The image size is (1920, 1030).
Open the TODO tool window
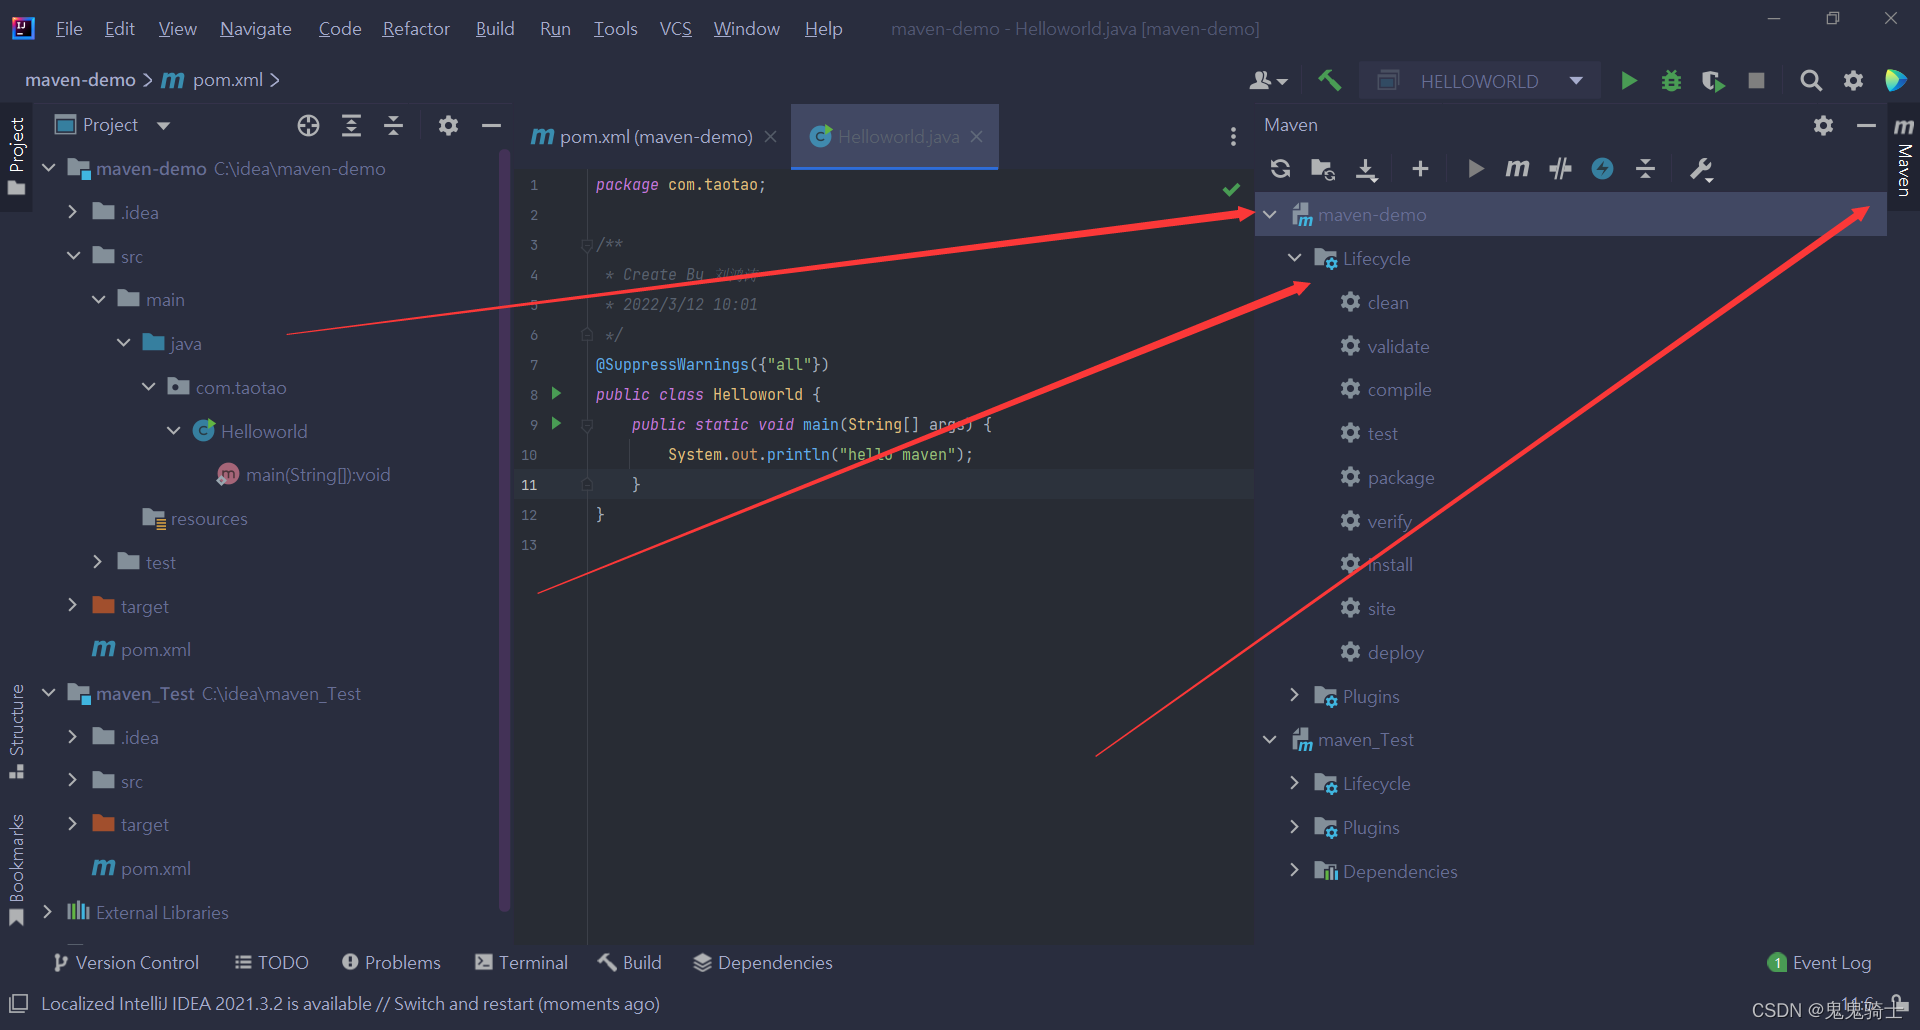click(x=271, y=962)
